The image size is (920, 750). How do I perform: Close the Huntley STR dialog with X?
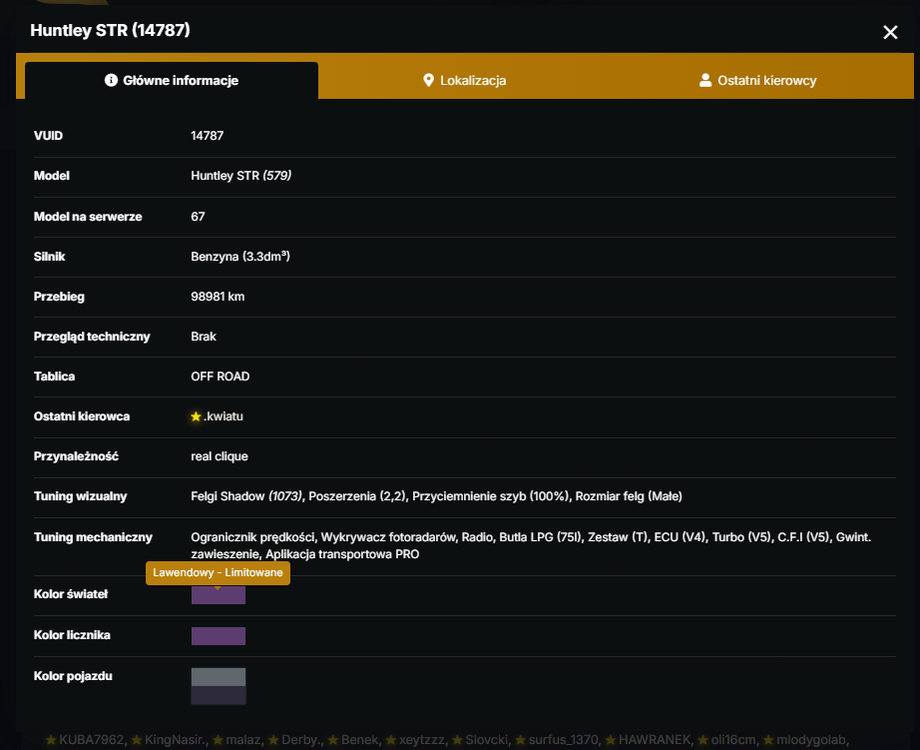click(x=890, y=32)
